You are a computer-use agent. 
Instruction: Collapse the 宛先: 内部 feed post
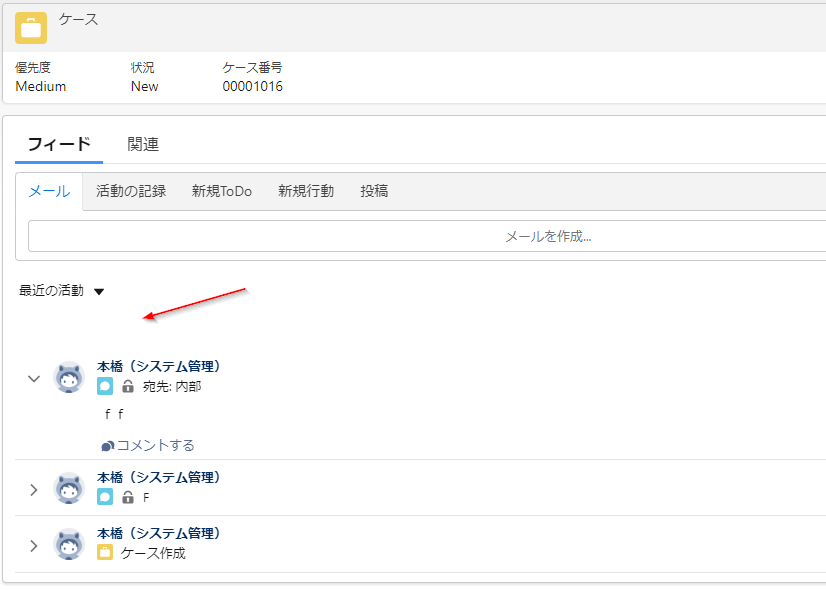coord(34,379)
